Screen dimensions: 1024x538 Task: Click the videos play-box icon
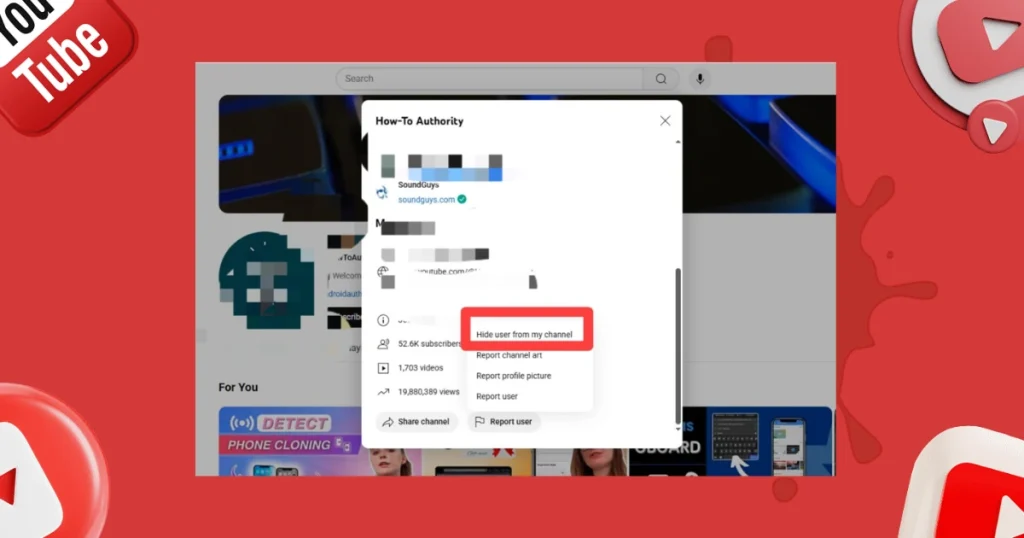382,368
